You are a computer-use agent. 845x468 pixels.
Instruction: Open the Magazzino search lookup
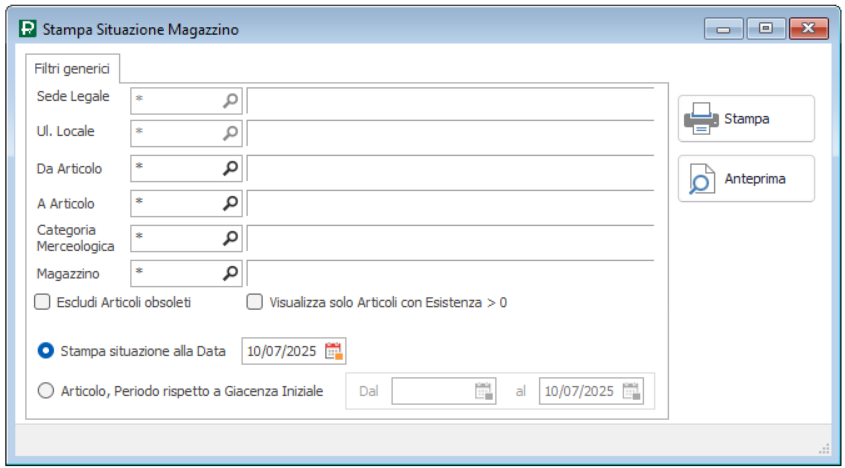coord(231,272)
